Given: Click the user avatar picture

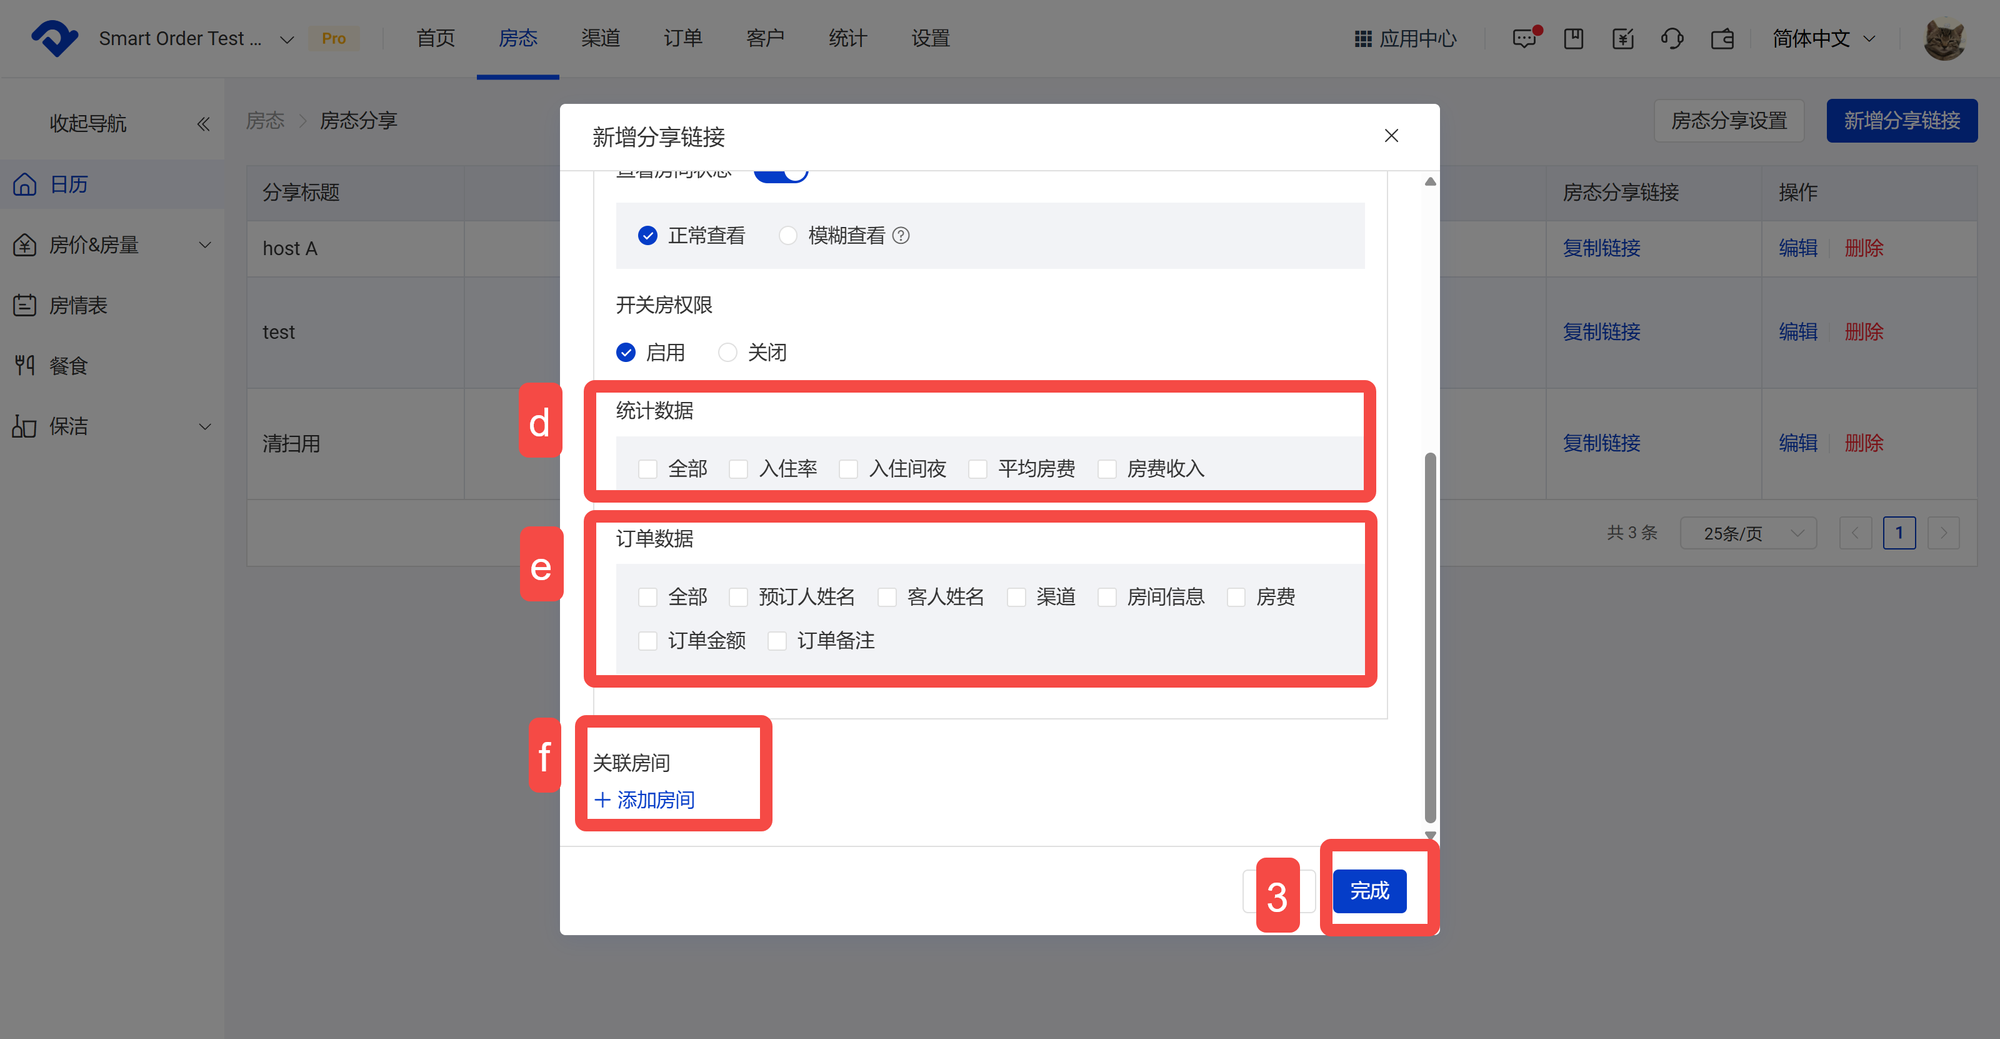Looking at the screenshot, I should tap(1944, 39).
